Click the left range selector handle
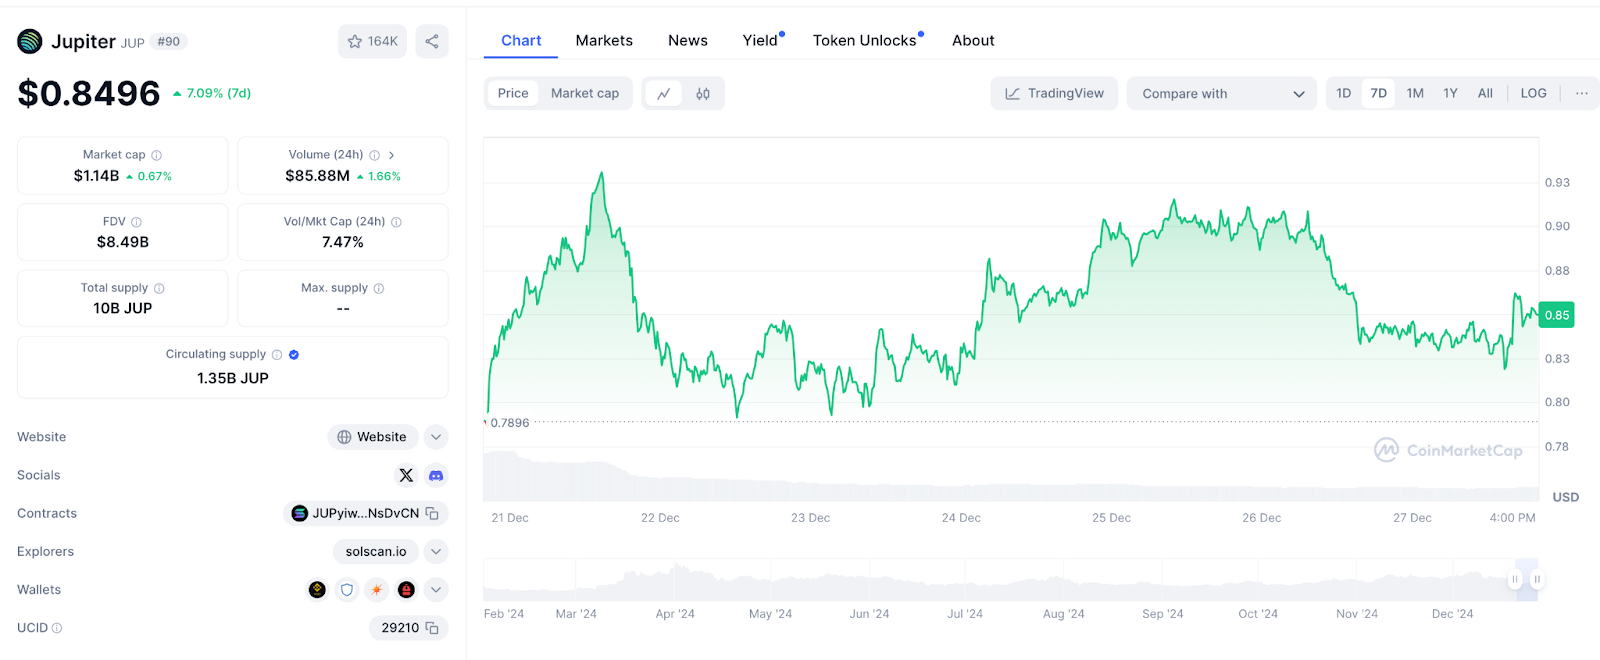The width and height of the screenshot is (1600, 660). pos(1515,579)
